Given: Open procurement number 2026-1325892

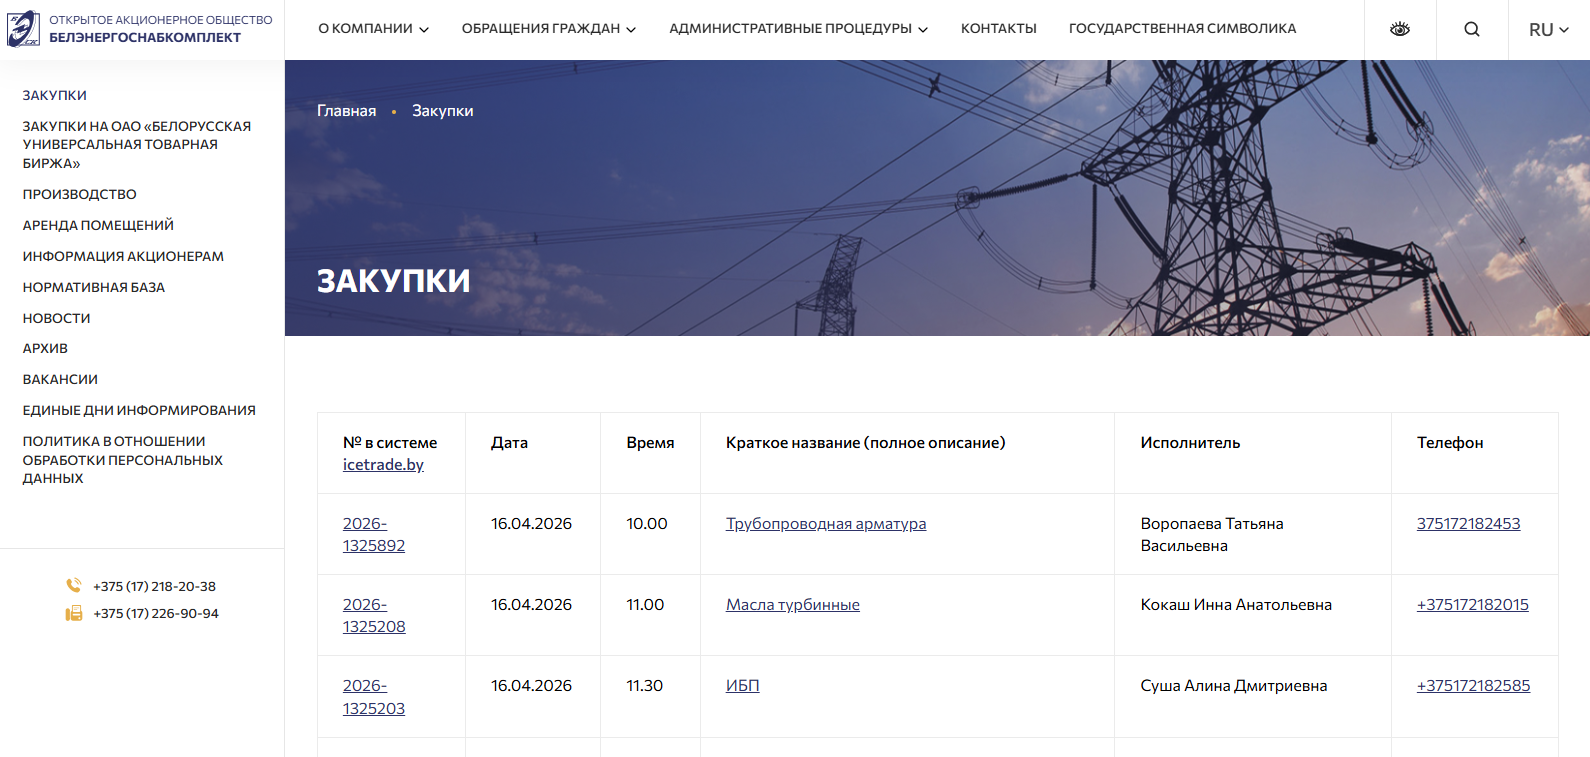Looking at the screenshot, I should 374,535.
